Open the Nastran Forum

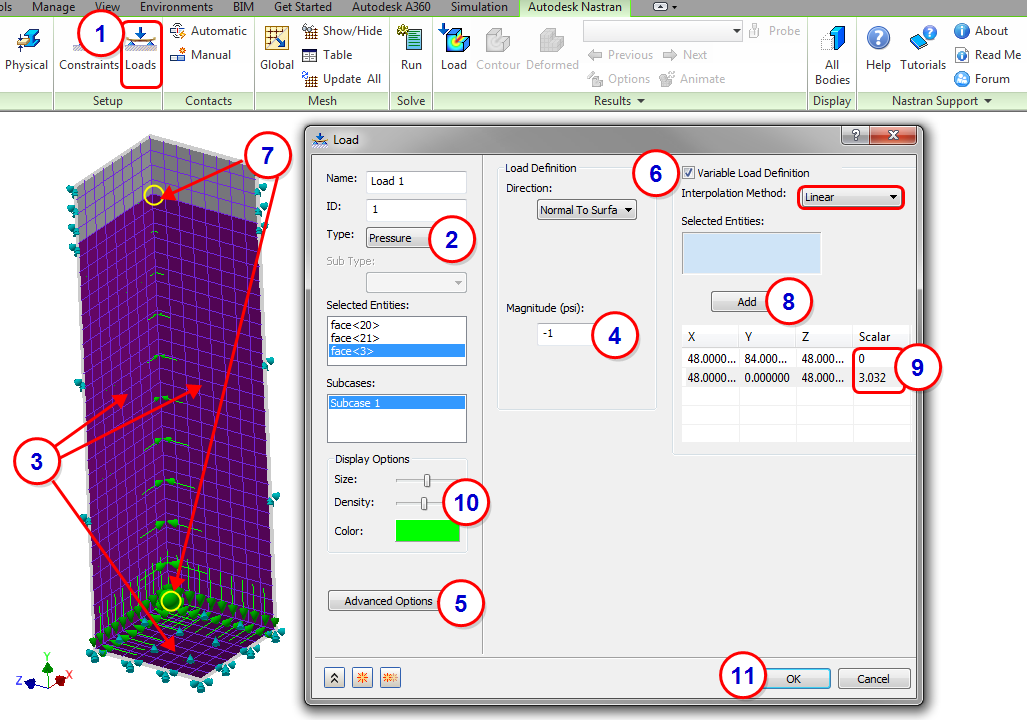982,79
